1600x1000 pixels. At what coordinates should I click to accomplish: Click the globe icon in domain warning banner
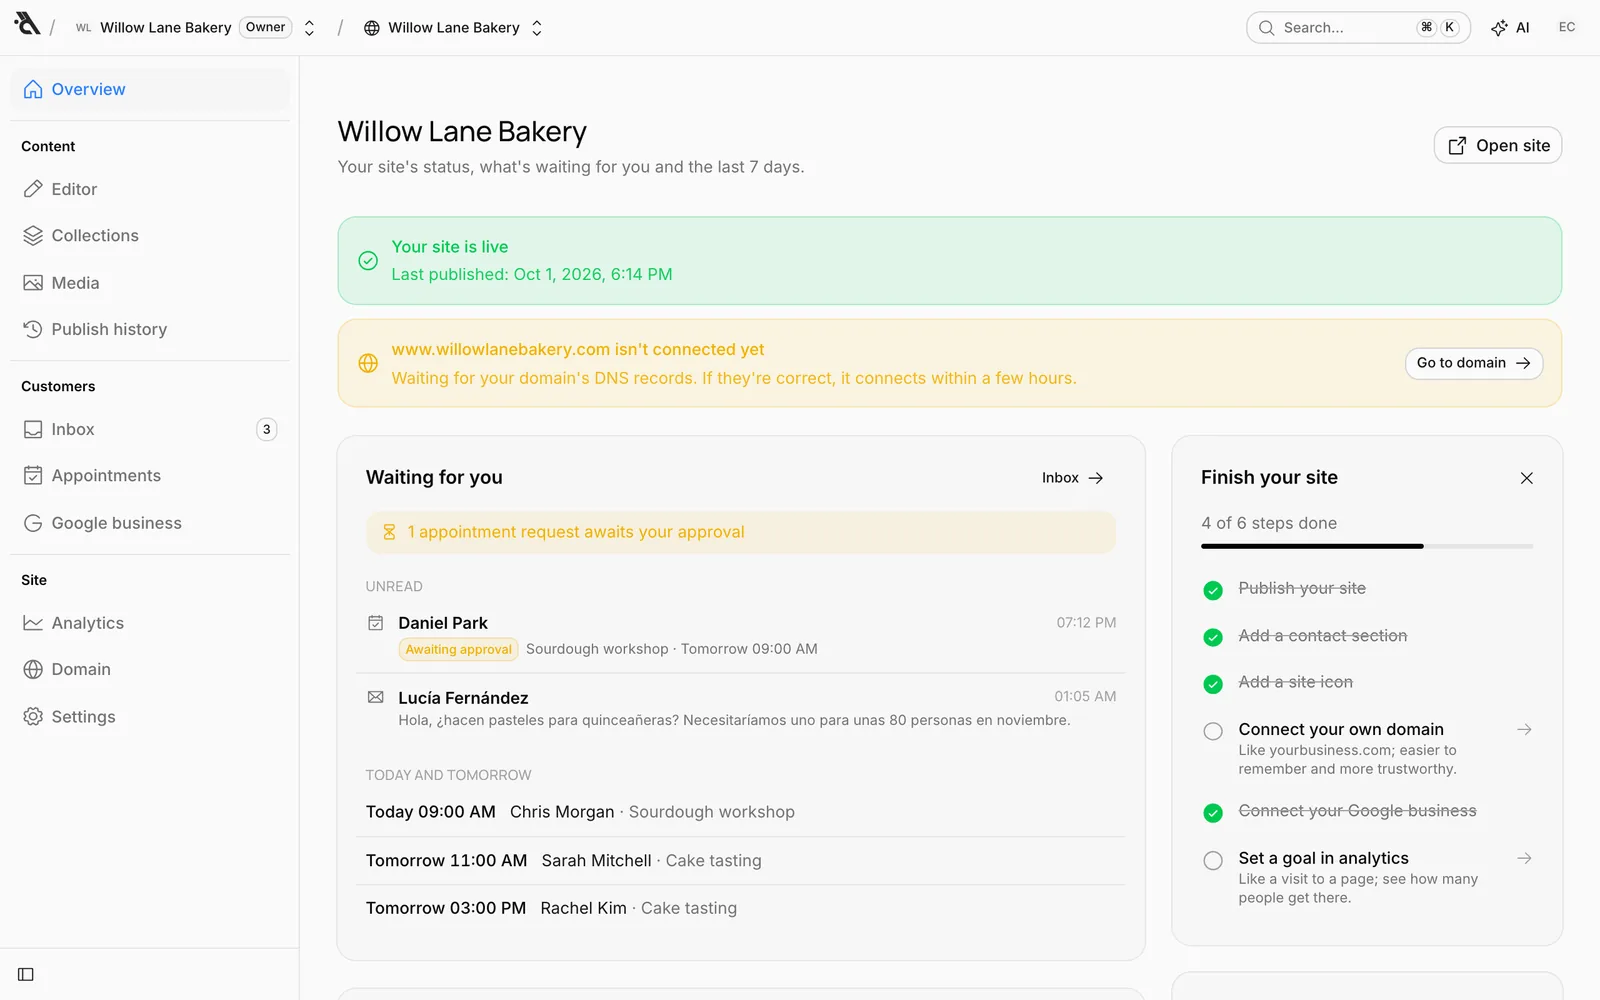[x=368, y=363]
